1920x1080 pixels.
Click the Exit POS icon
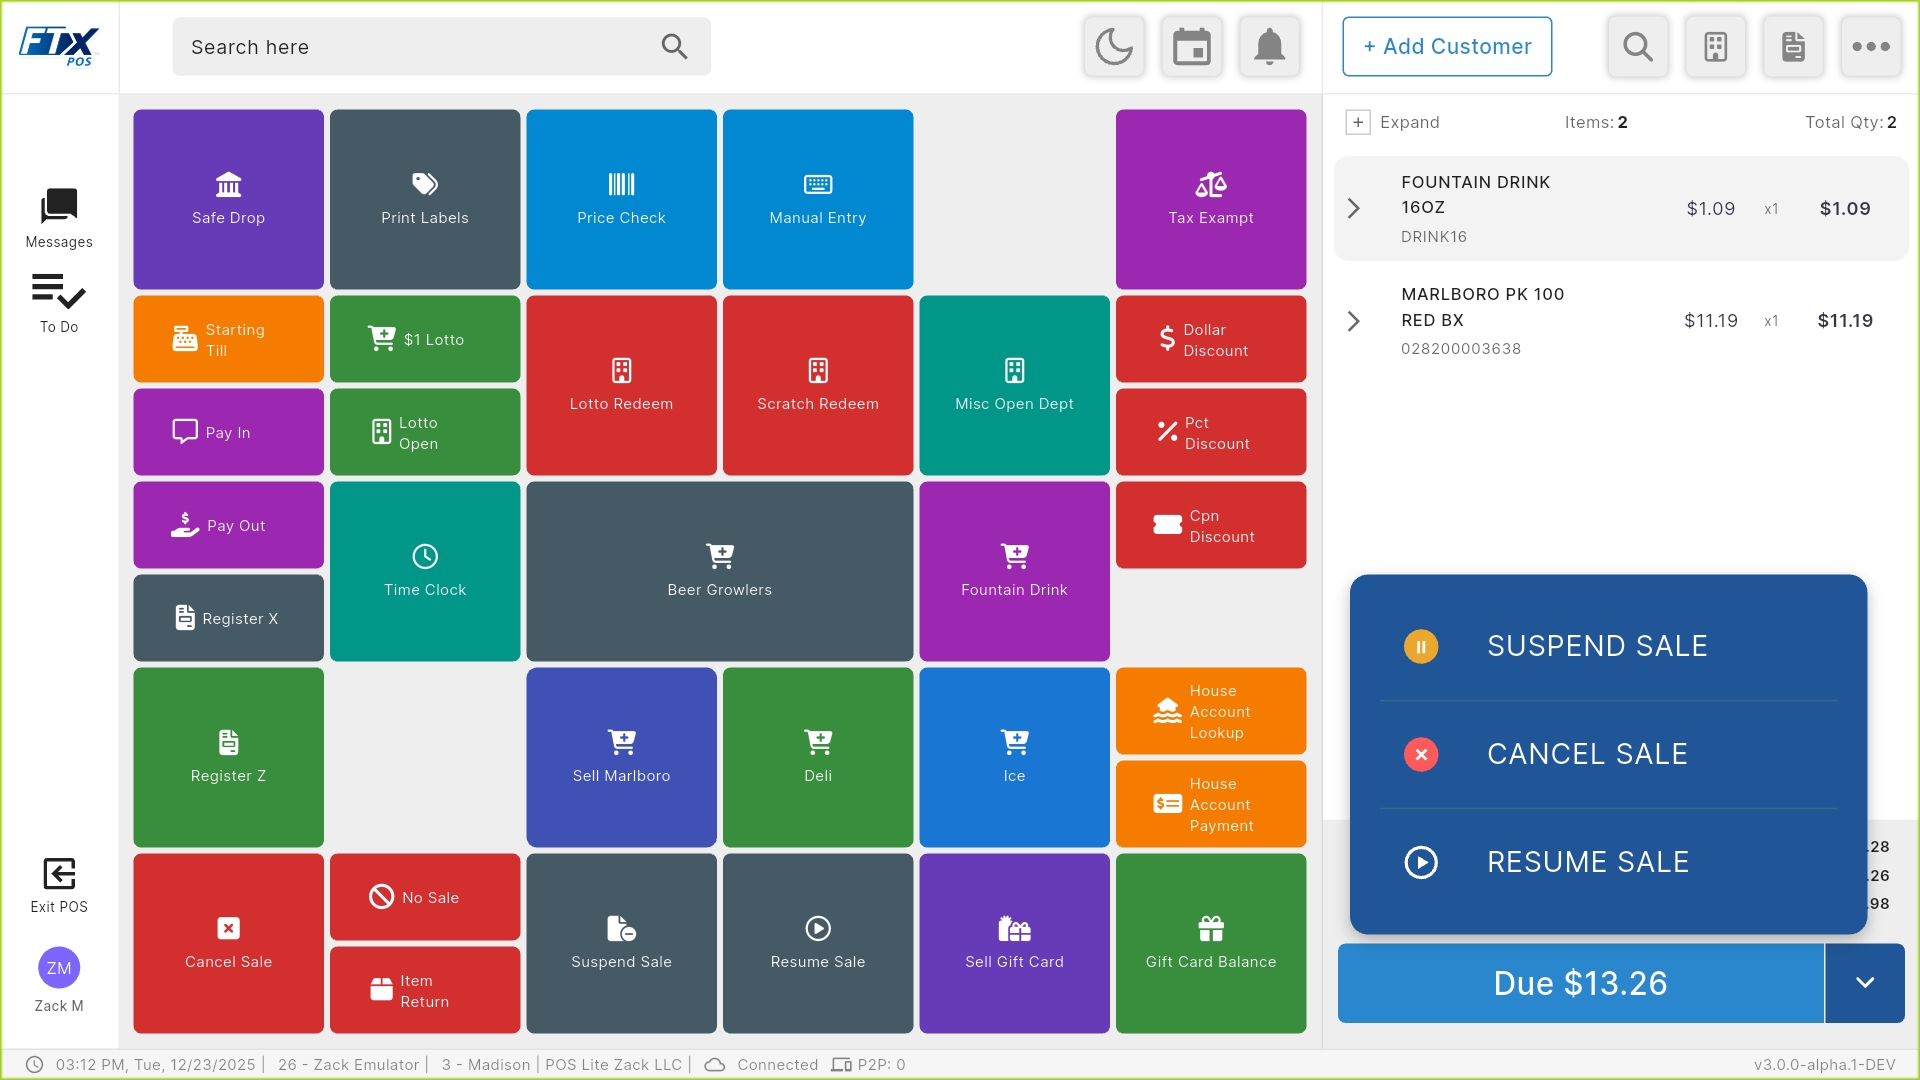point(59,886)
